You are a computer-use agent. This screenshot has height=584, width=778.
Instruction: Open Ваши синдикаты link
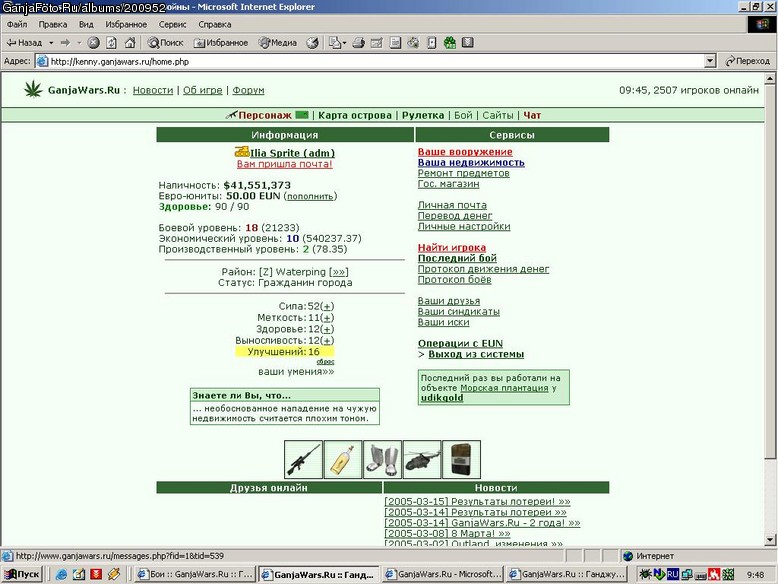pos(458,312)
